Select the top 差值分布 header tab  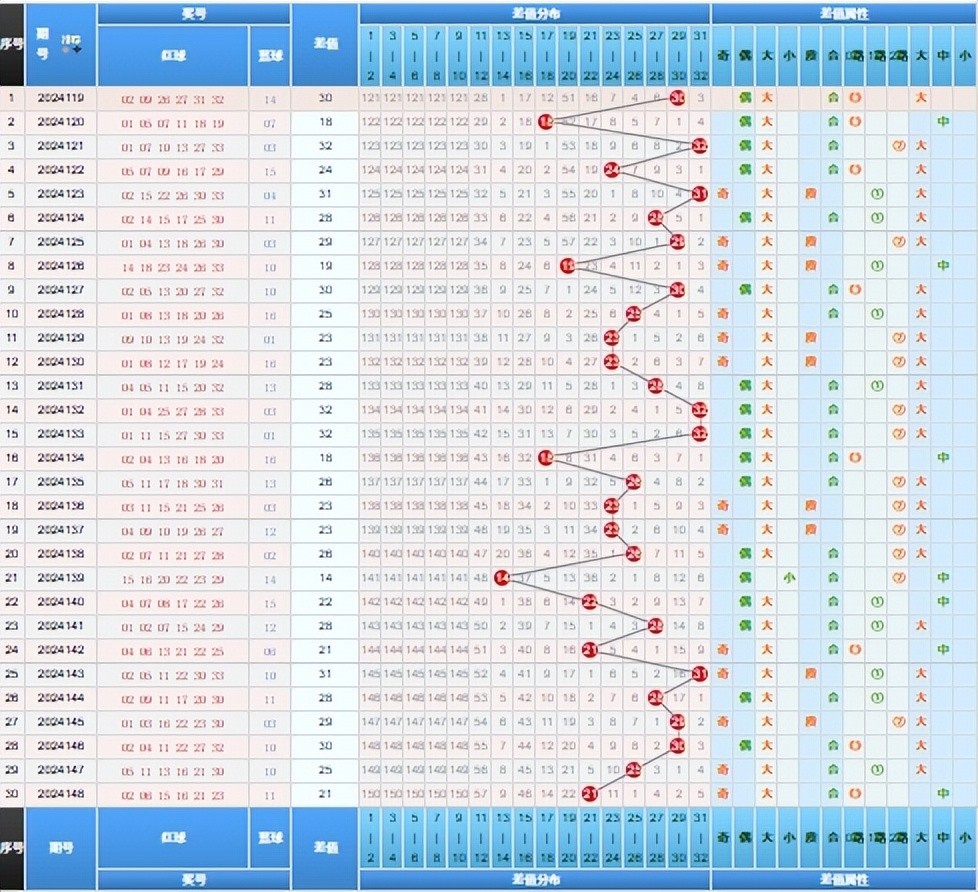[534, 13]
